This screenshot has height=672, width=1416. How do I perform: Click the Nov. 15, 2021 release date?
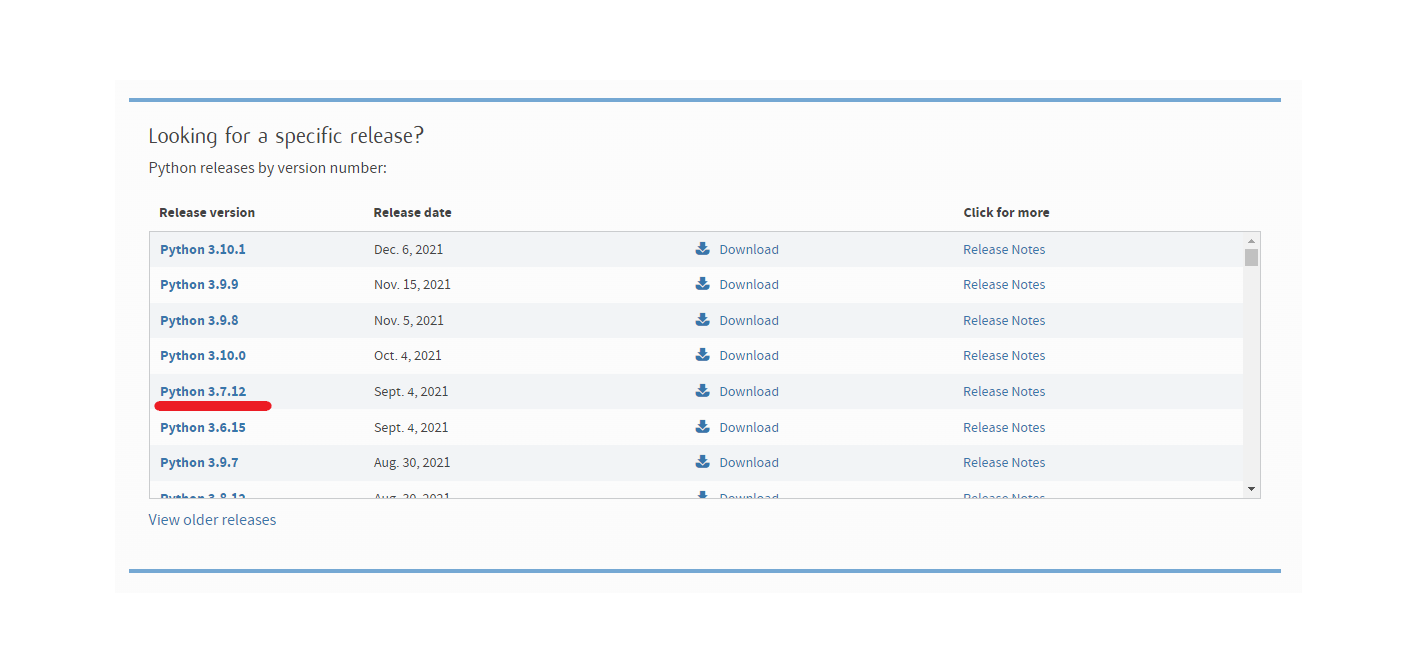pyautogui.click(x=412, y=284)
